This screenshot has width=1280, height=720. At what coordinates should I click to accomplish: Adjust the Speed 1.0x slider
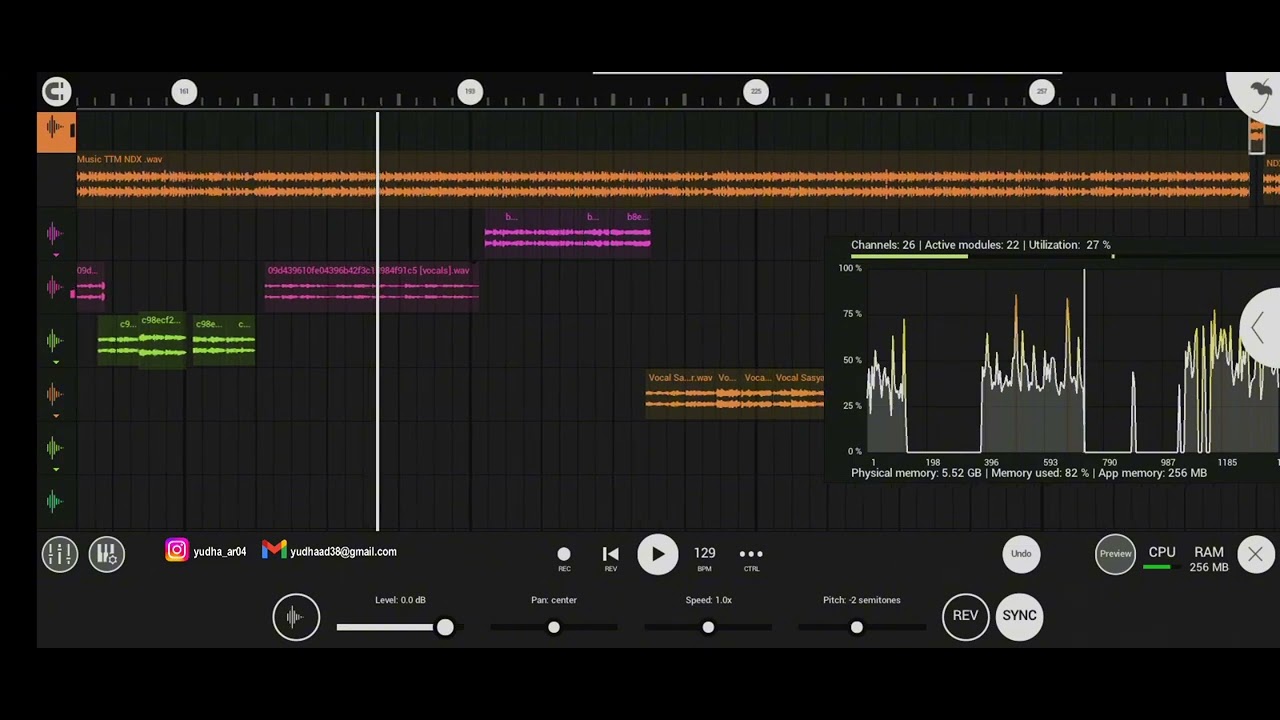(x=708, y=627)
